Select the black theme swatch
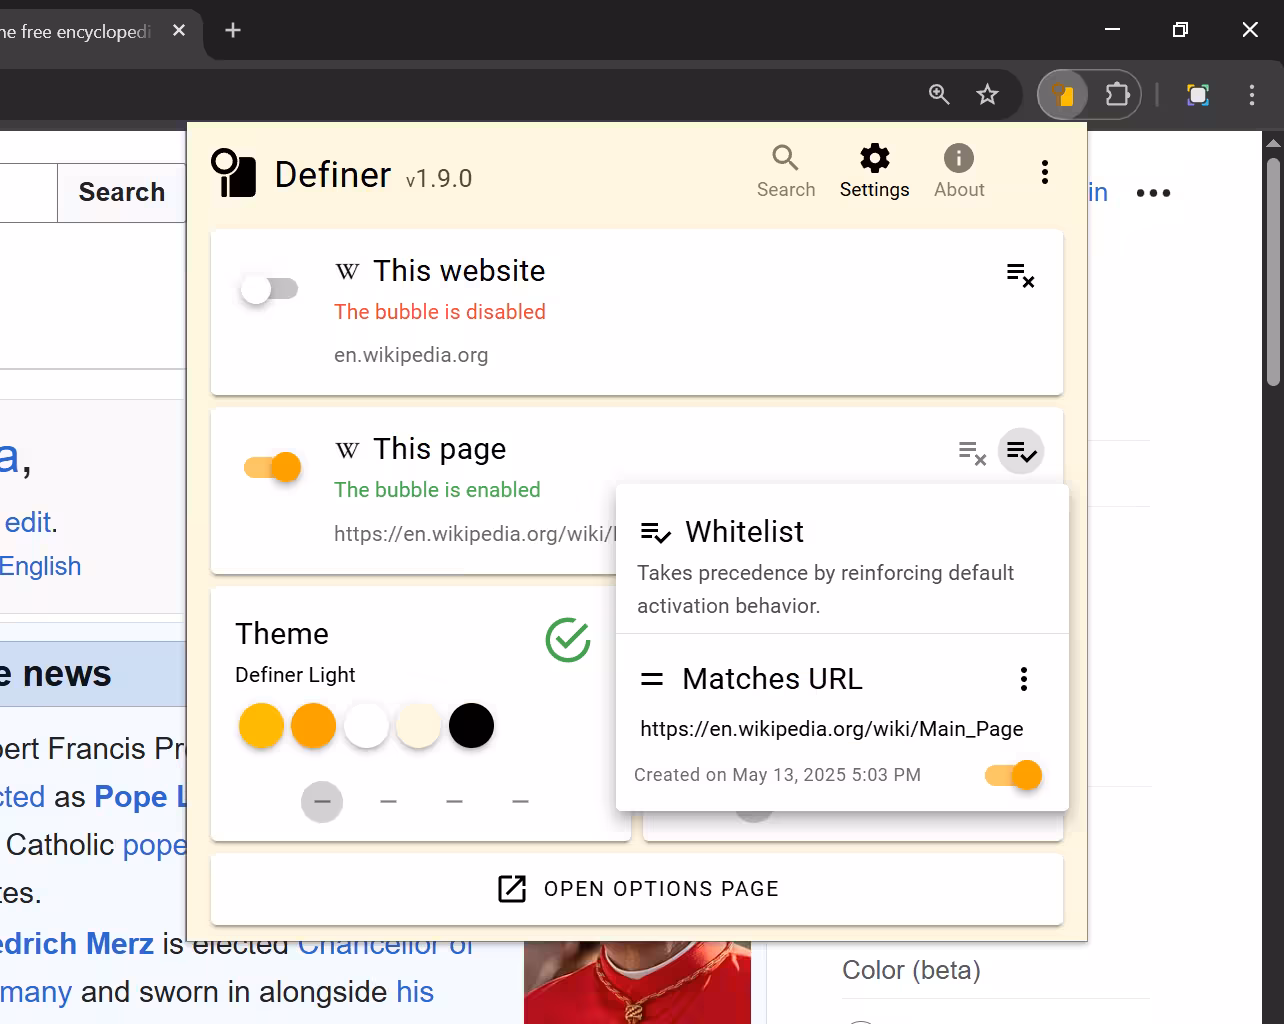Viewport: 1284px width, 1024px height. click(471, 726)
